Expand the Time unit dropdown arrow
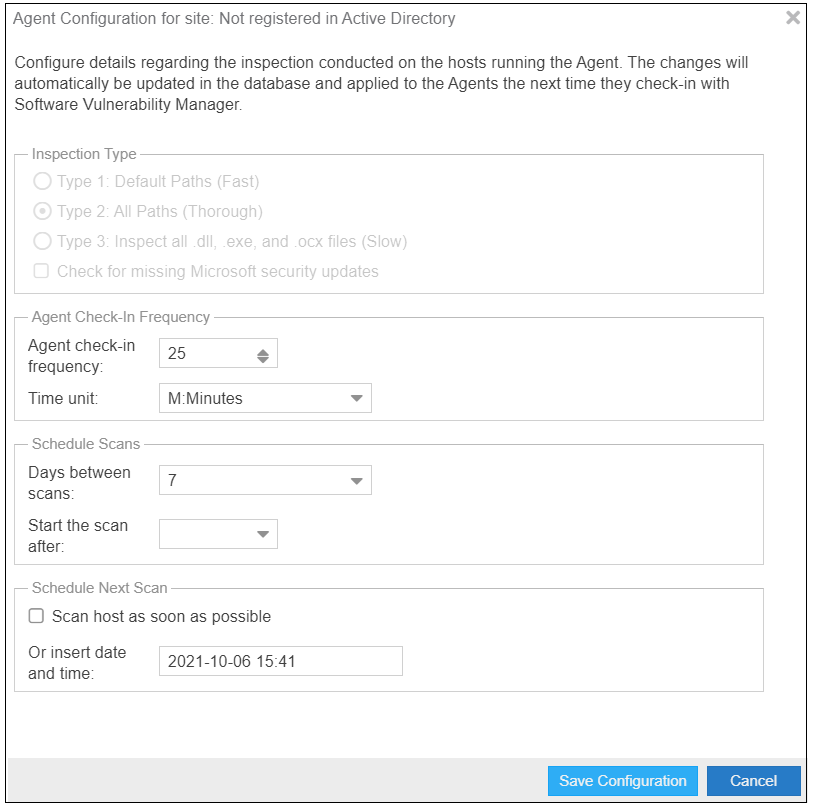The height and width of the screenshot is (807, 815). click(357, 399)
